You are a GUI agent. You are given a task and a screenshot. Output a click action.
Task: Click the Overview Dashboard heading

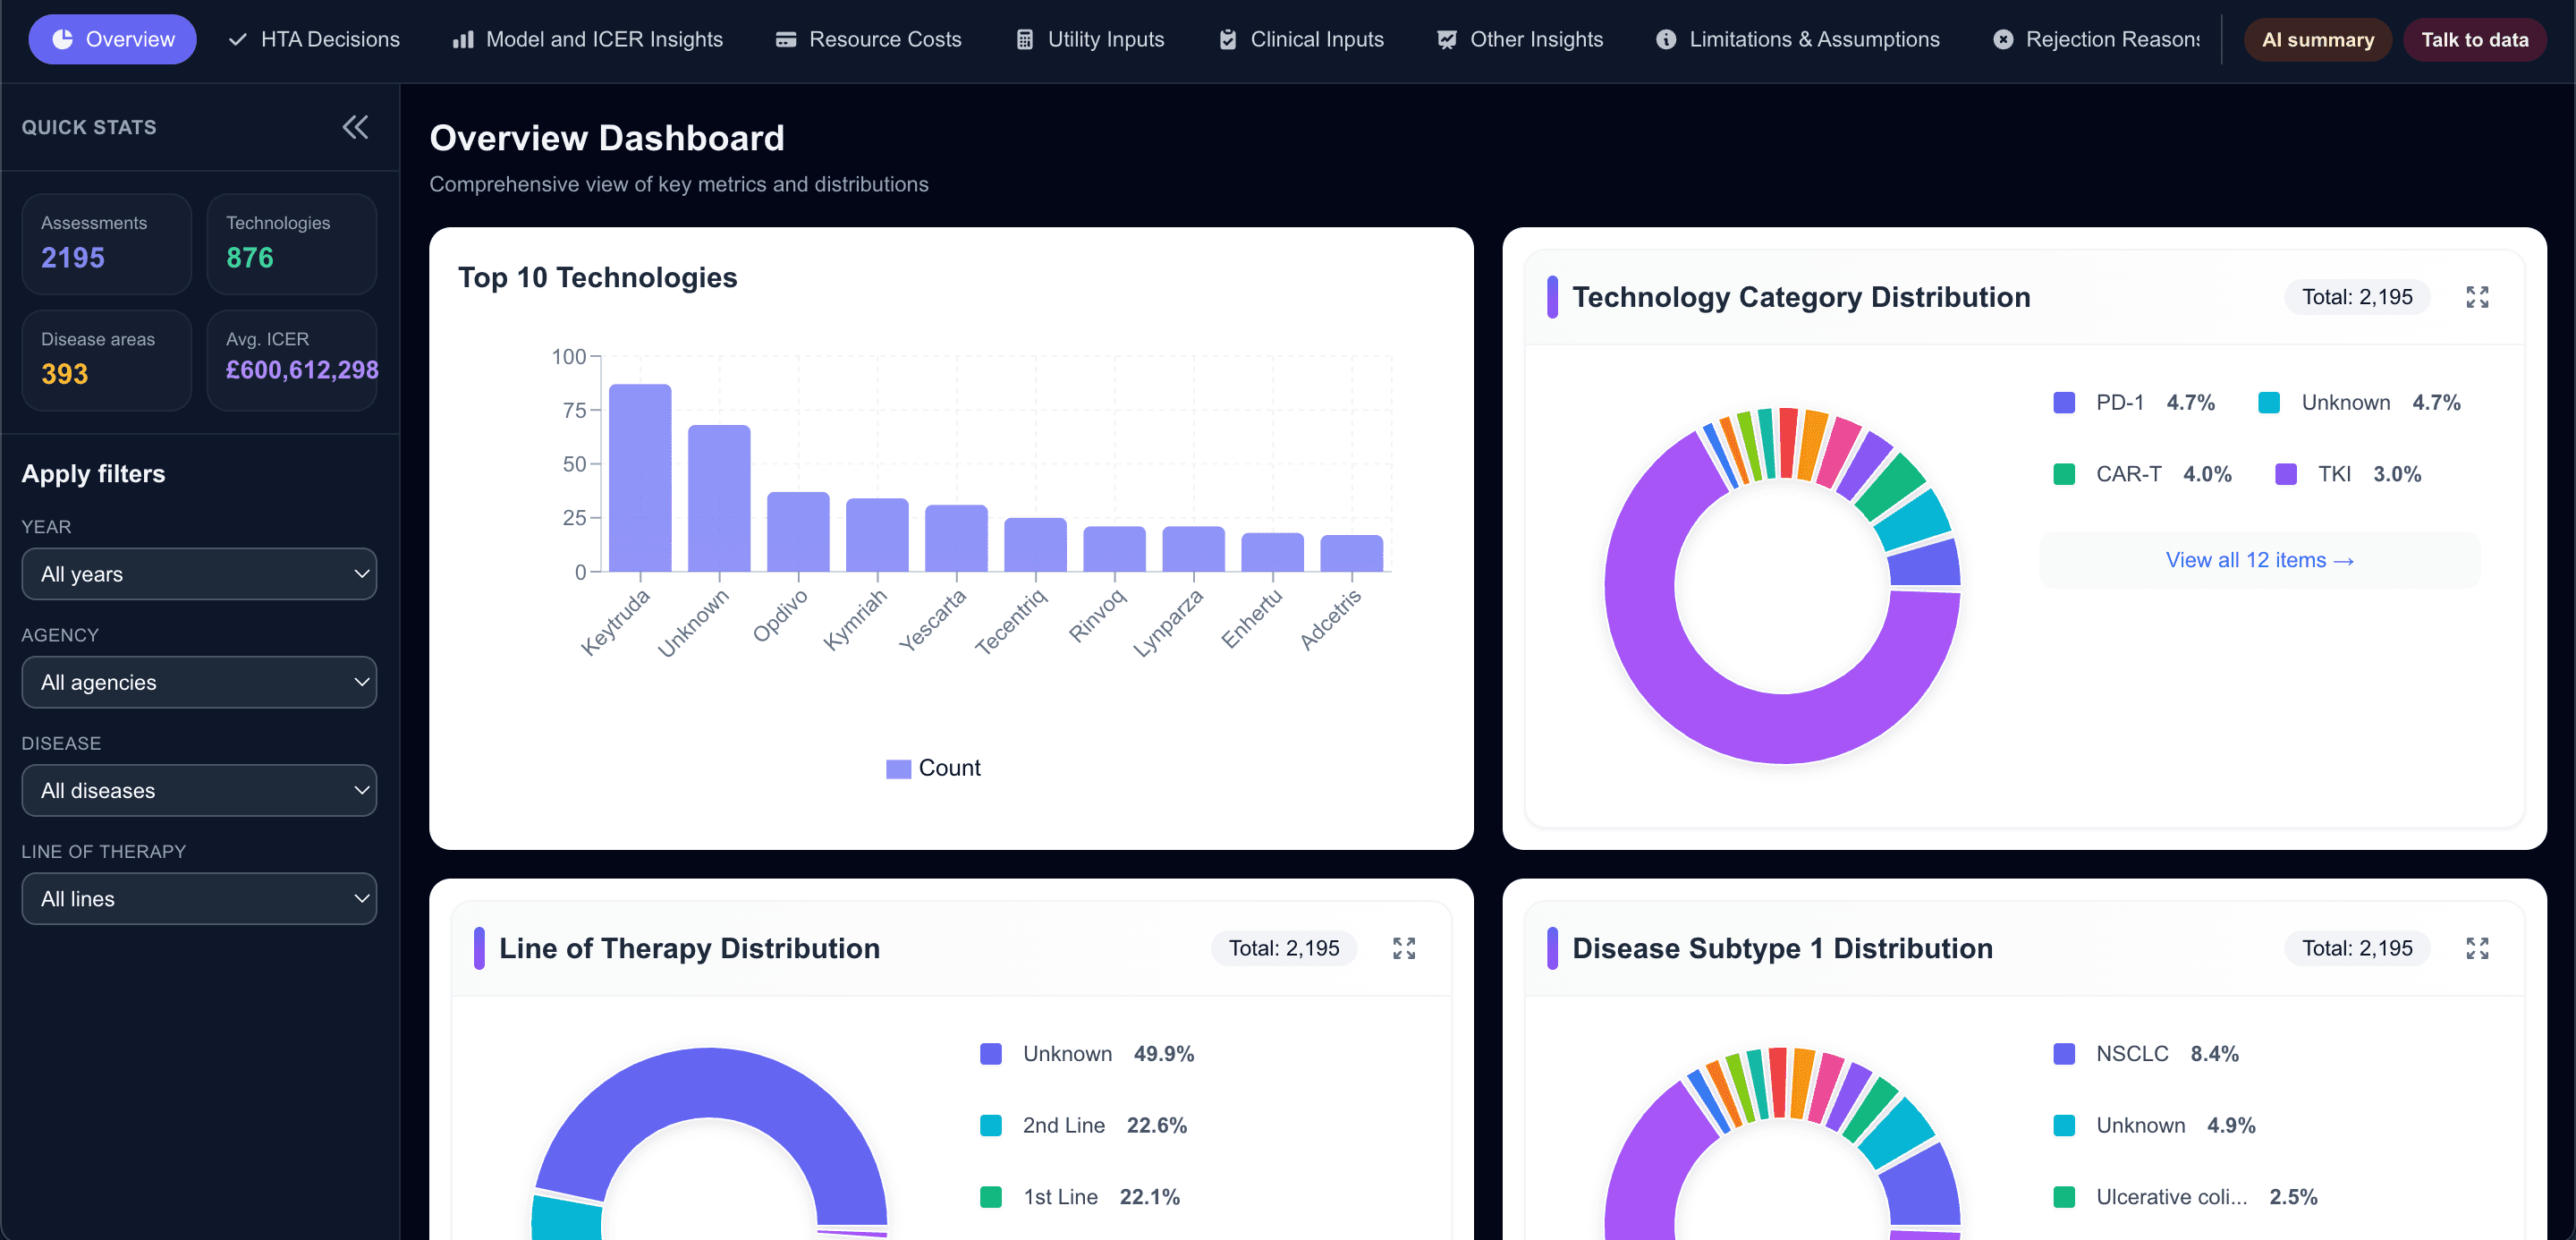pos(607,138)
